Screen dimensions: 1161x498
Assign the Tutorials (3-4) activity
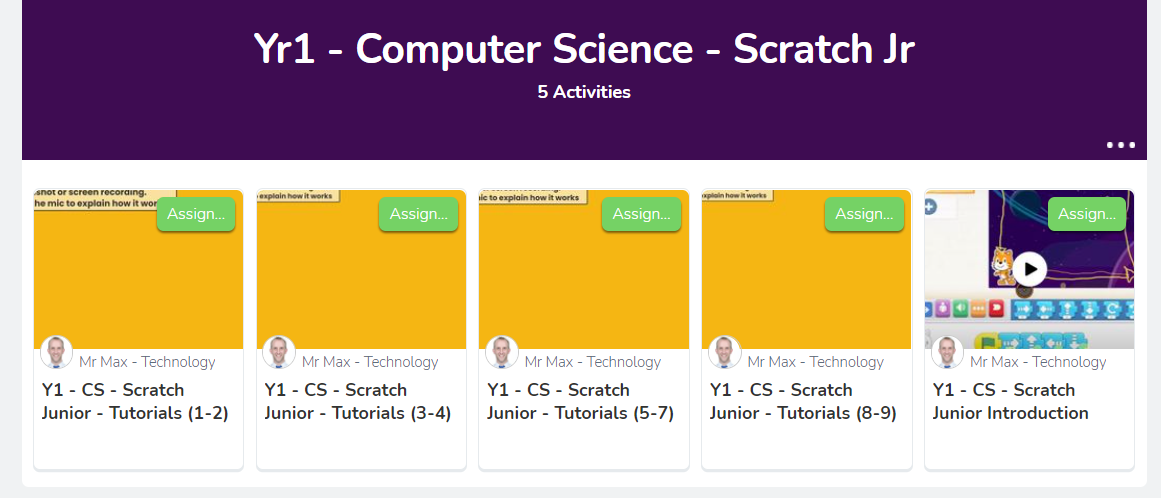[418, 215]
